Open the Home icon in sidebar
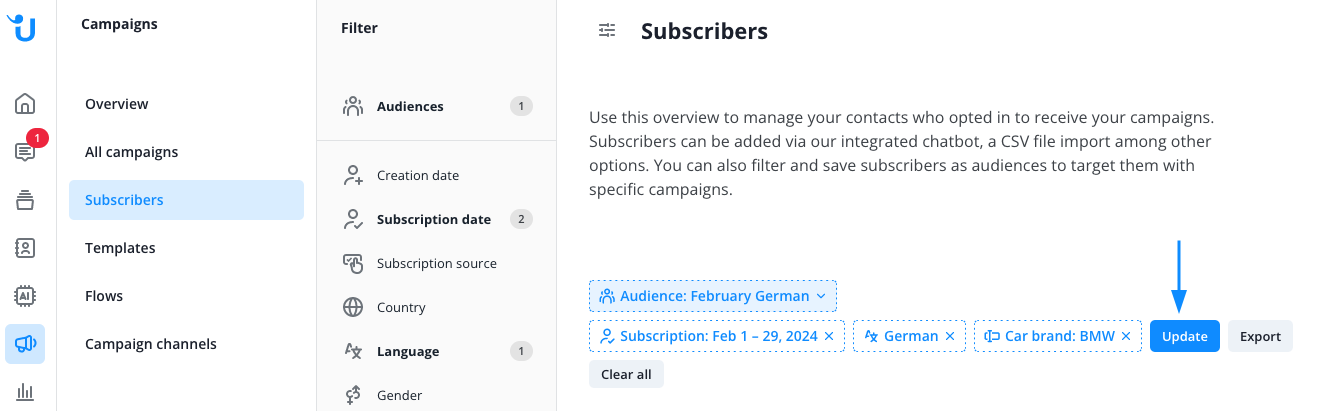1341x411 pixels. [25, 104]
